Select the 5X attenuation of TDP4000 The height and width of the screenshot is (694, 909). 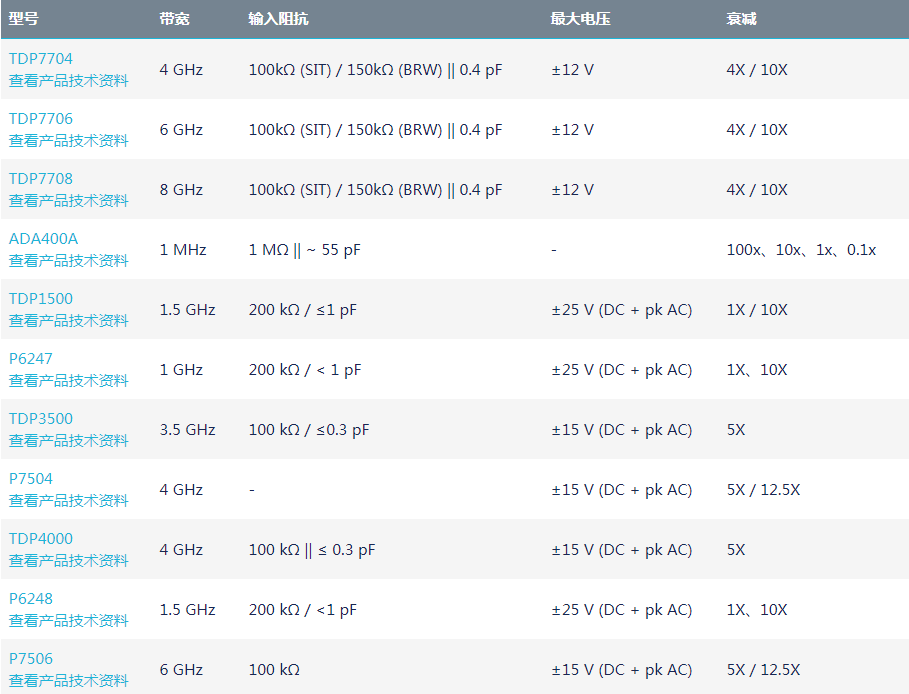tap(736, 550)
